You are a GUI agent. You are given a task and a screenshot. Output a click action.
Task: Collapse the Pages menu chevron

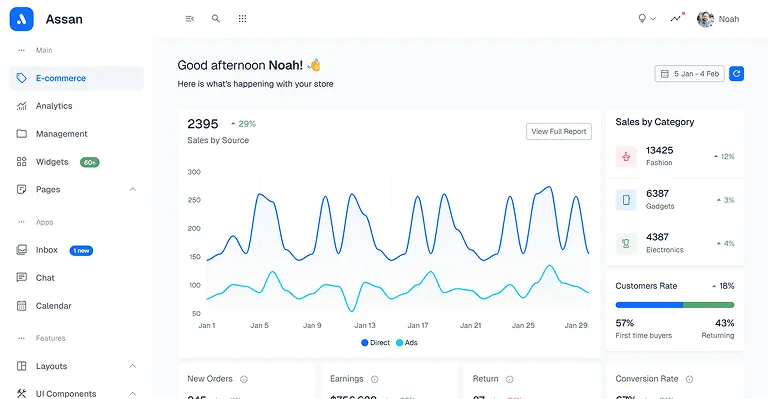(133, 189)
